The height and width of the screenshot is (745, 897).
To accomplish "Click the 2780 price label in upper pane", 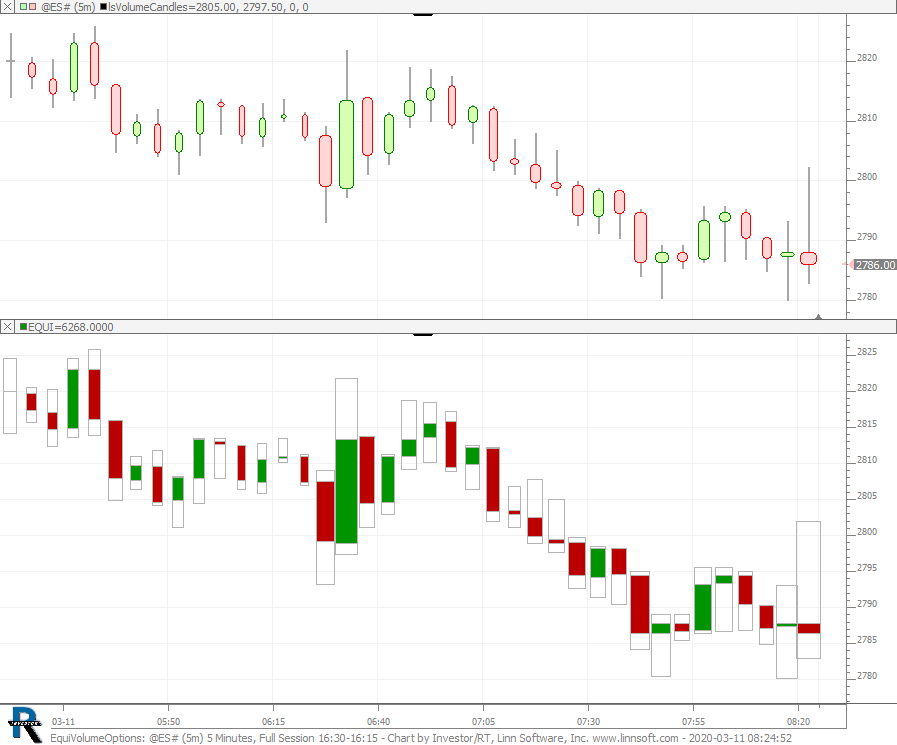I will click(867, 297).
